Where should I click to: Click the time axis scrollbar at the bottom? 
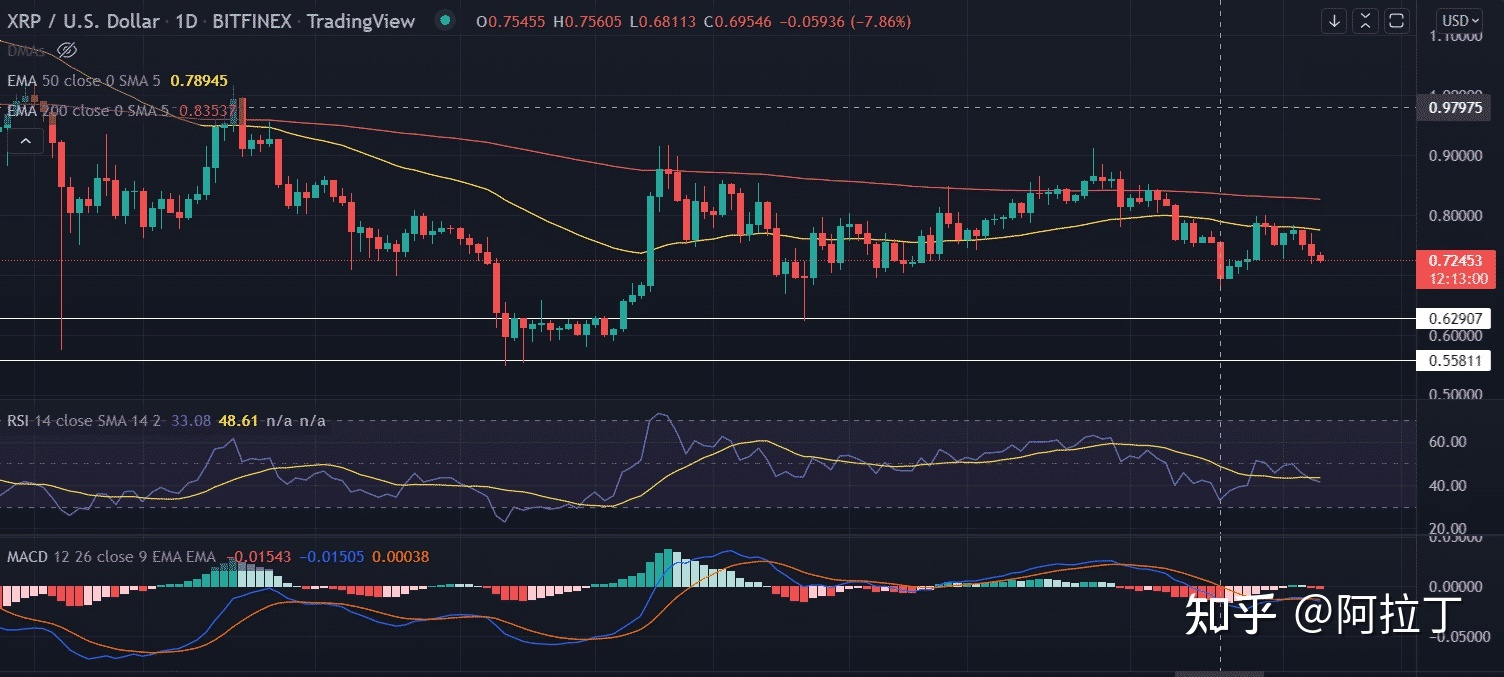click(1218, 674)
